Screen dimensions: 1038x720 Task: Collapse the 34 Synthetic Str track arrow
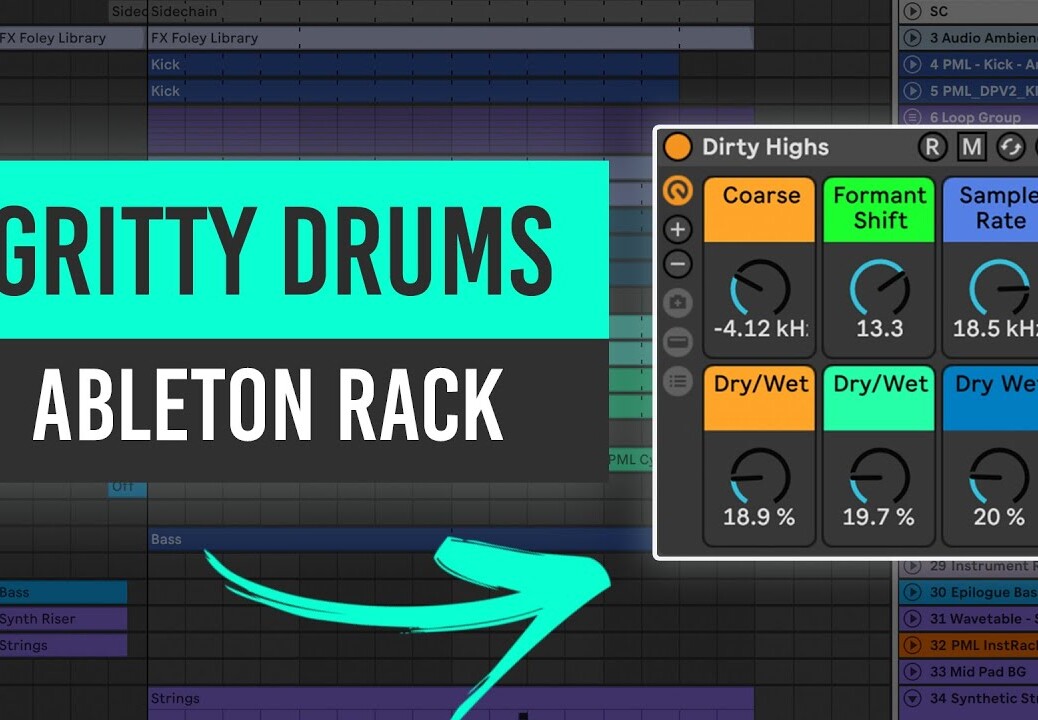912,698
